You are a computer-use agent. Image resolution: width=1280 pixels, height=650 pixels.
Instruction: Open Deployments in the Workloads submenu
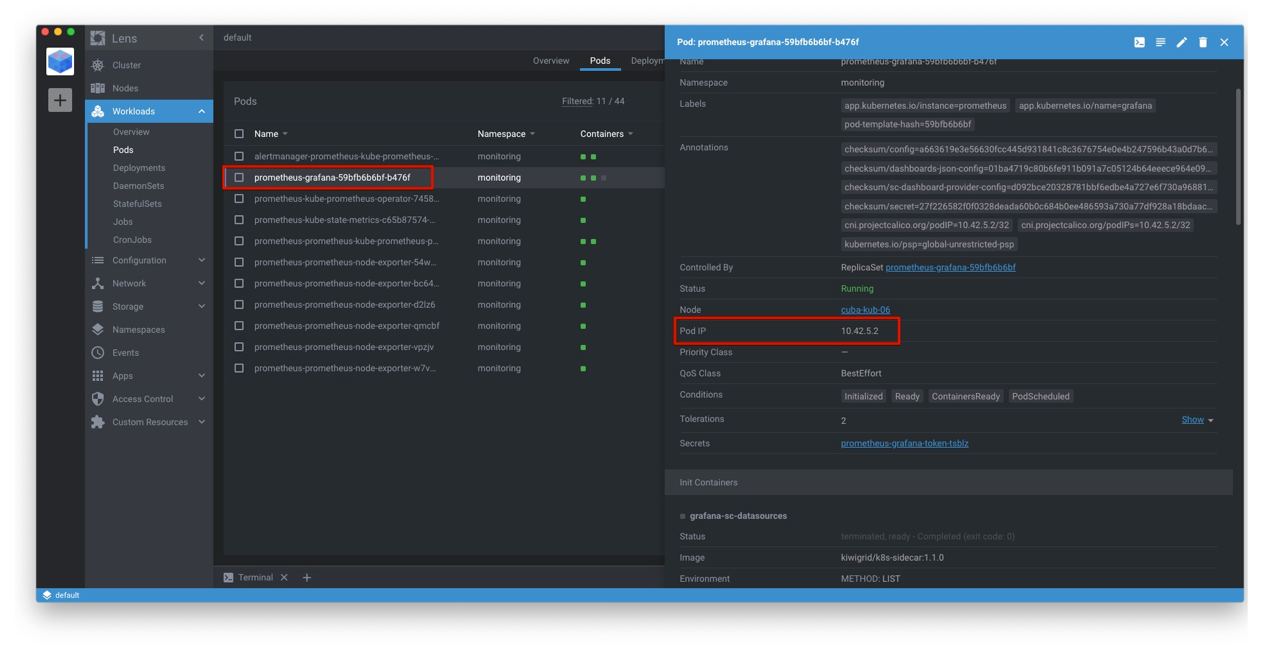coord(139,168)
